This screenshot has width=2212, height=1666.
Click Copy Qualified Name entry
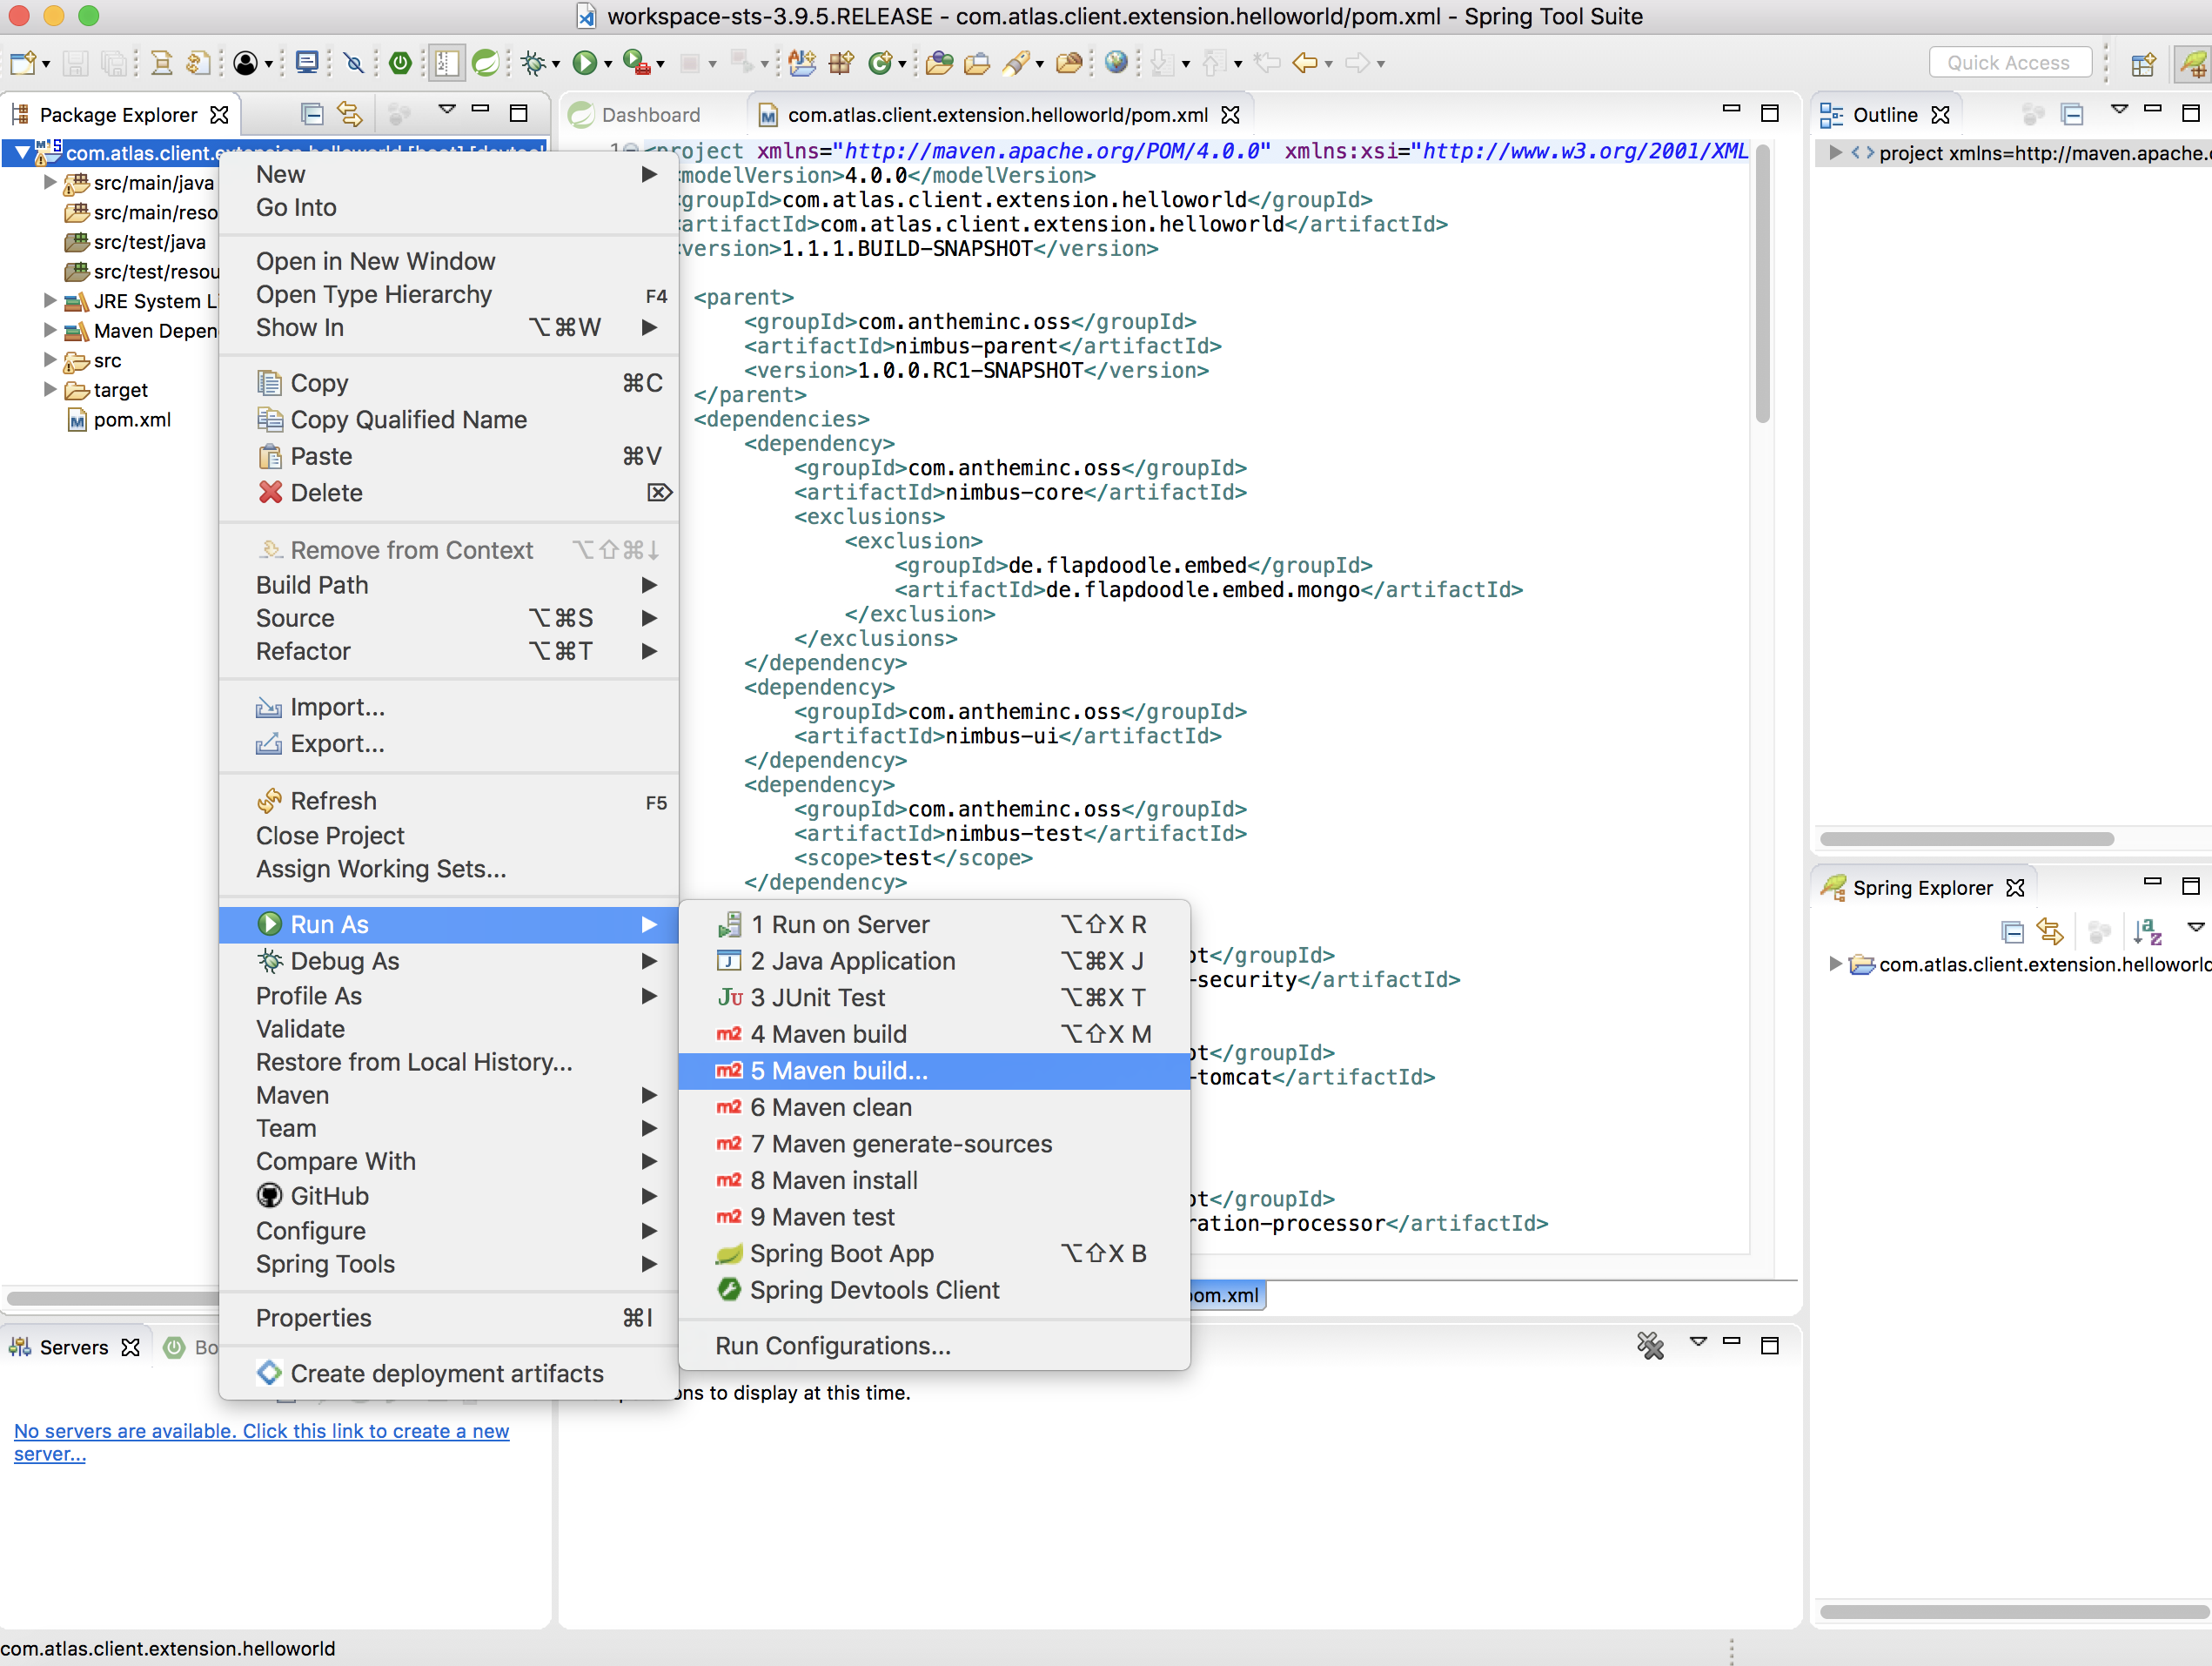448,419
